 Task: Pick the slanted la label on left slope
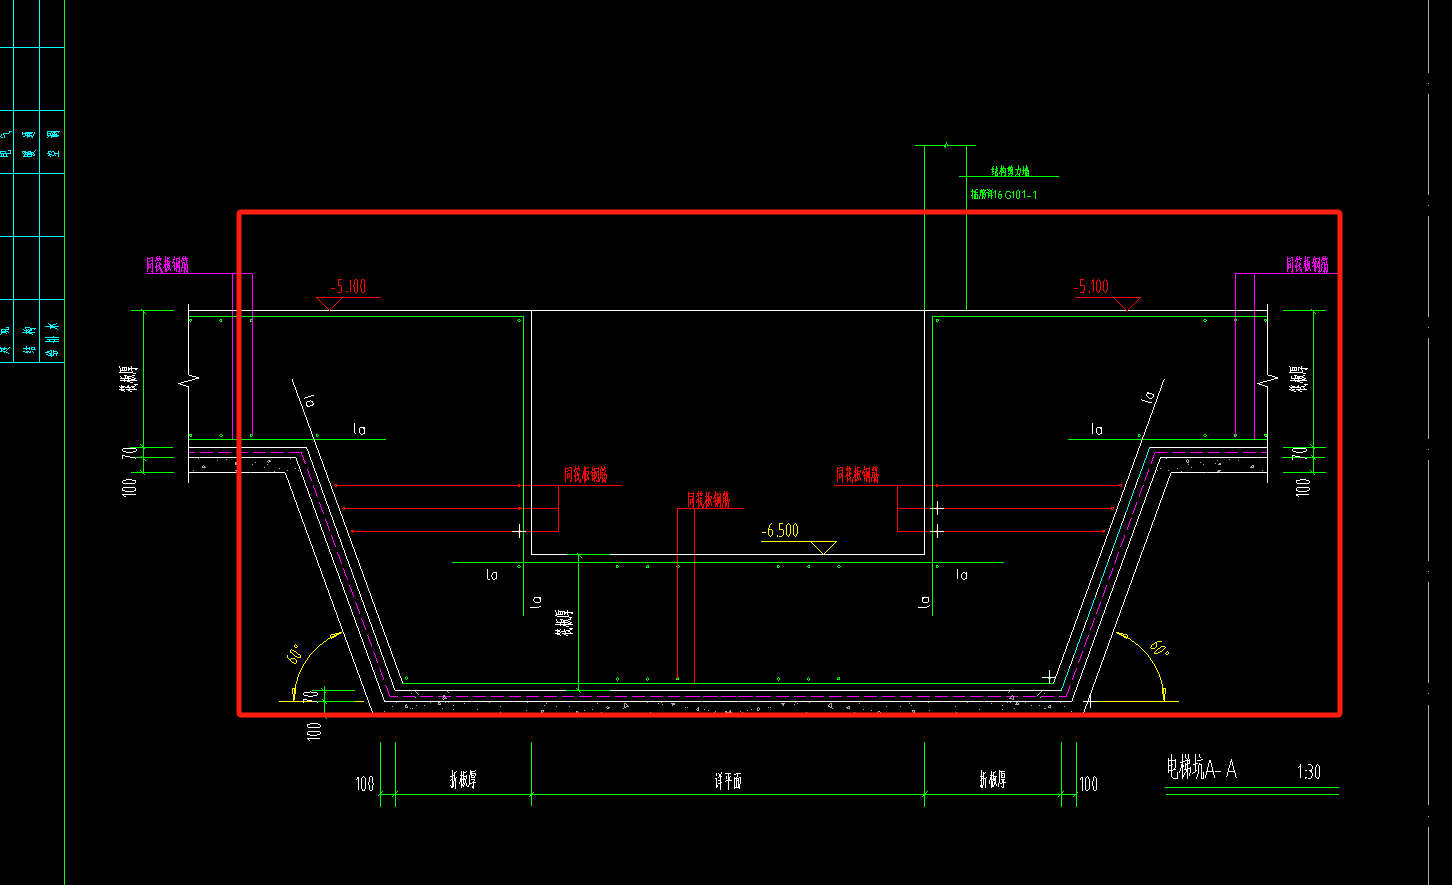[x=310, y=401]
